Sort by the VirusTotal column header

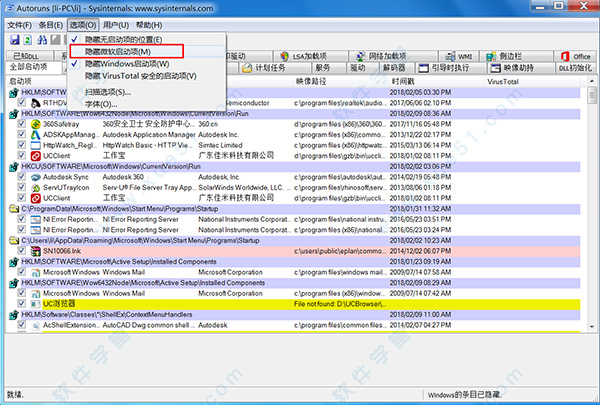tap(532, 82)
